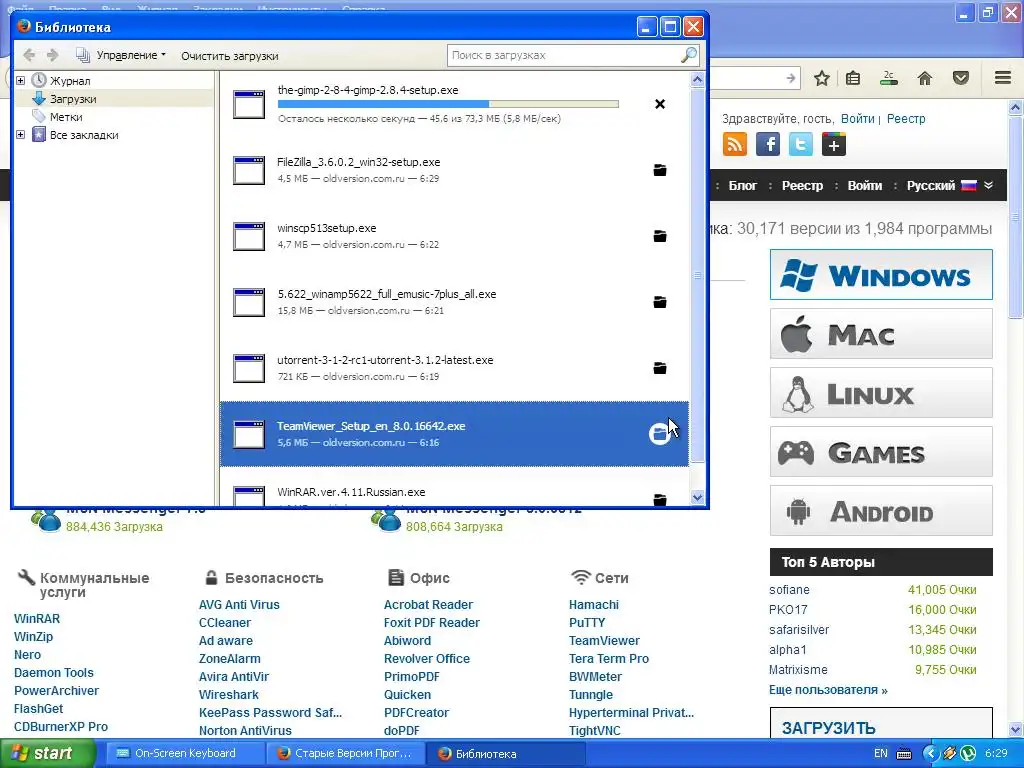Expand the Журнал tree node
Viewport: 1024px width, 768px height.
point(20,80)
